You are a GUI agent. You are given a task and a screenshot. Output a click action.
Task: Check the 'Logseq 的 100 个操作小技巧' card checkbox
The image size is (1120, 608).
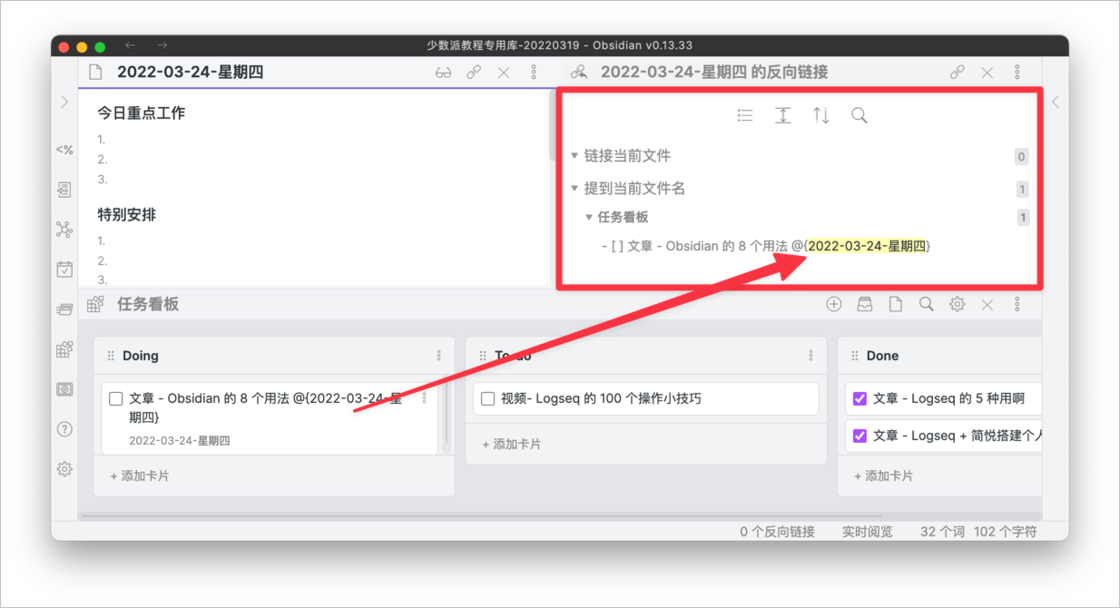pos(488,399)
